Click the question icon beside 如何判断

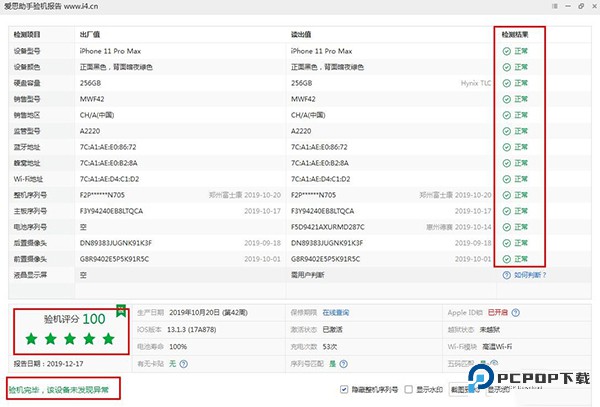(507, 275)
